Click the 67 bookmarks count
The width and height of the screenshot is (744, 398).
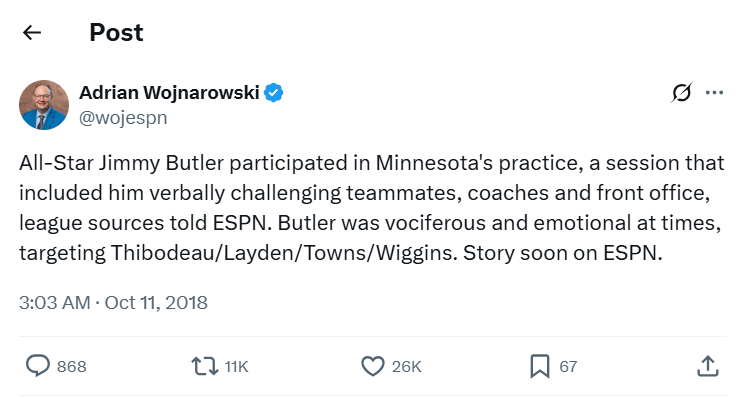[x=568, y=367]
